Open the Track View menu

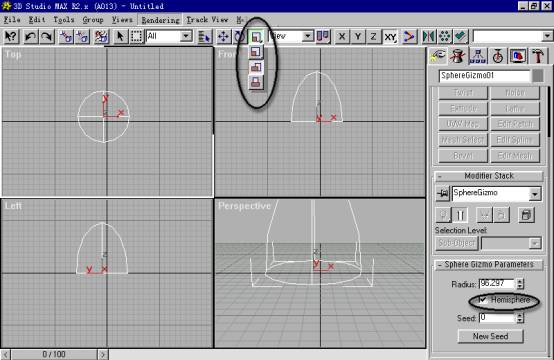pyautogui.click(x=207, y=20)
